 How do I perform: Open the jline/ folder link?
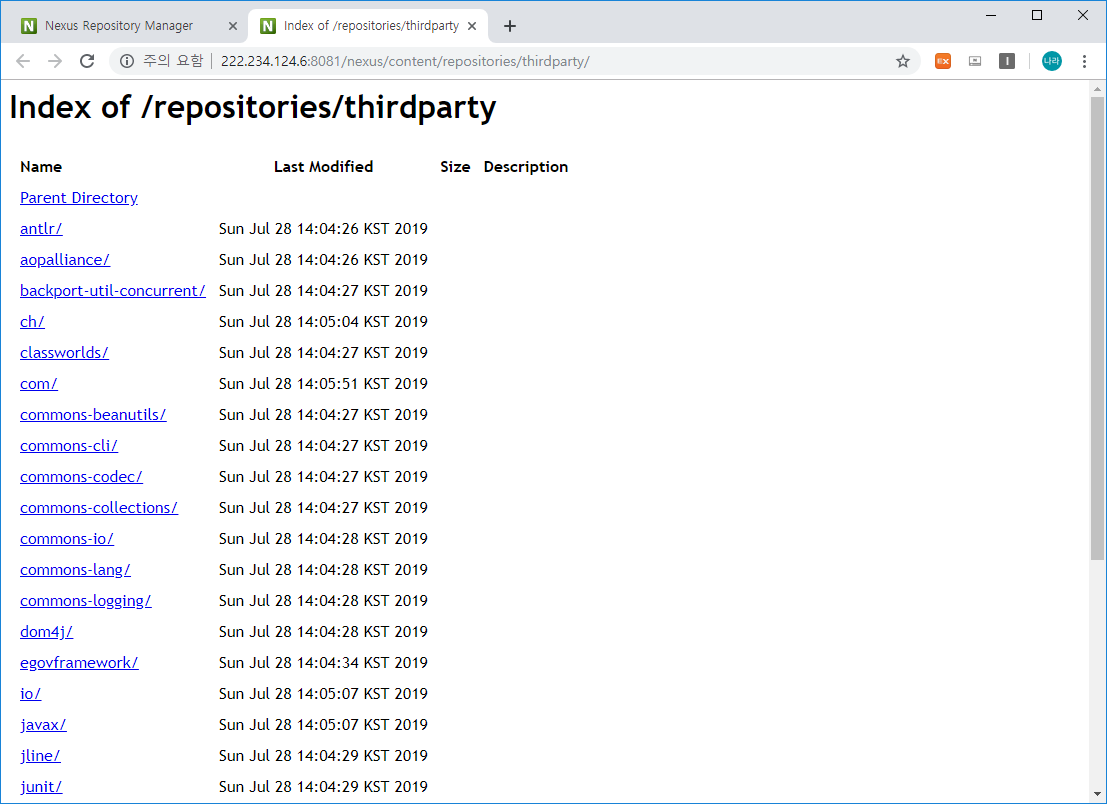pos(40,757)
